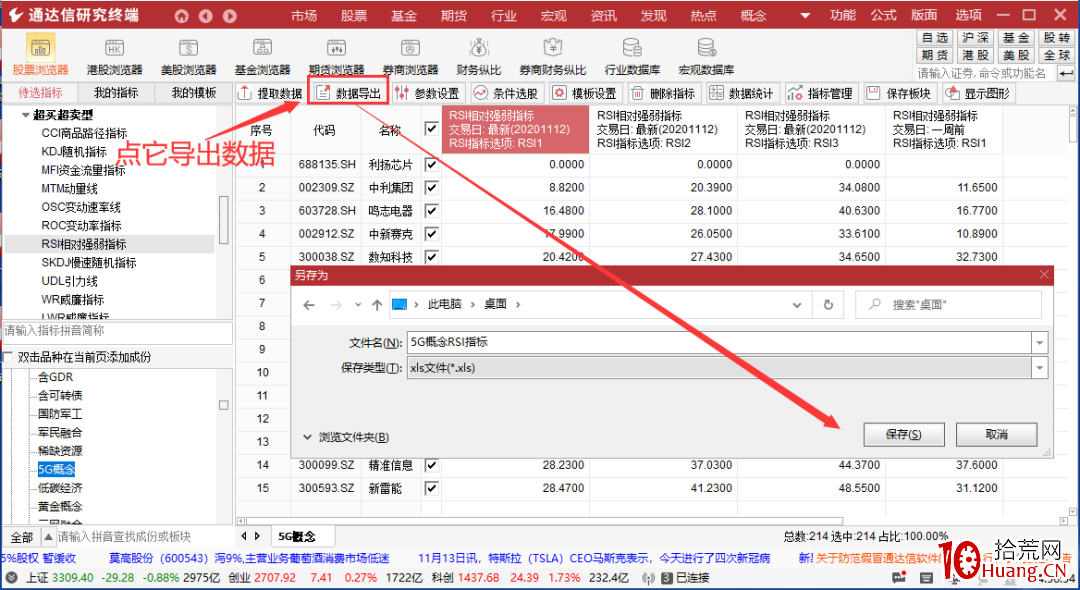This screenshot has width=1080, height=590.
Task: Open the 港股浏览器 browser
Action: tap(114, 56)
